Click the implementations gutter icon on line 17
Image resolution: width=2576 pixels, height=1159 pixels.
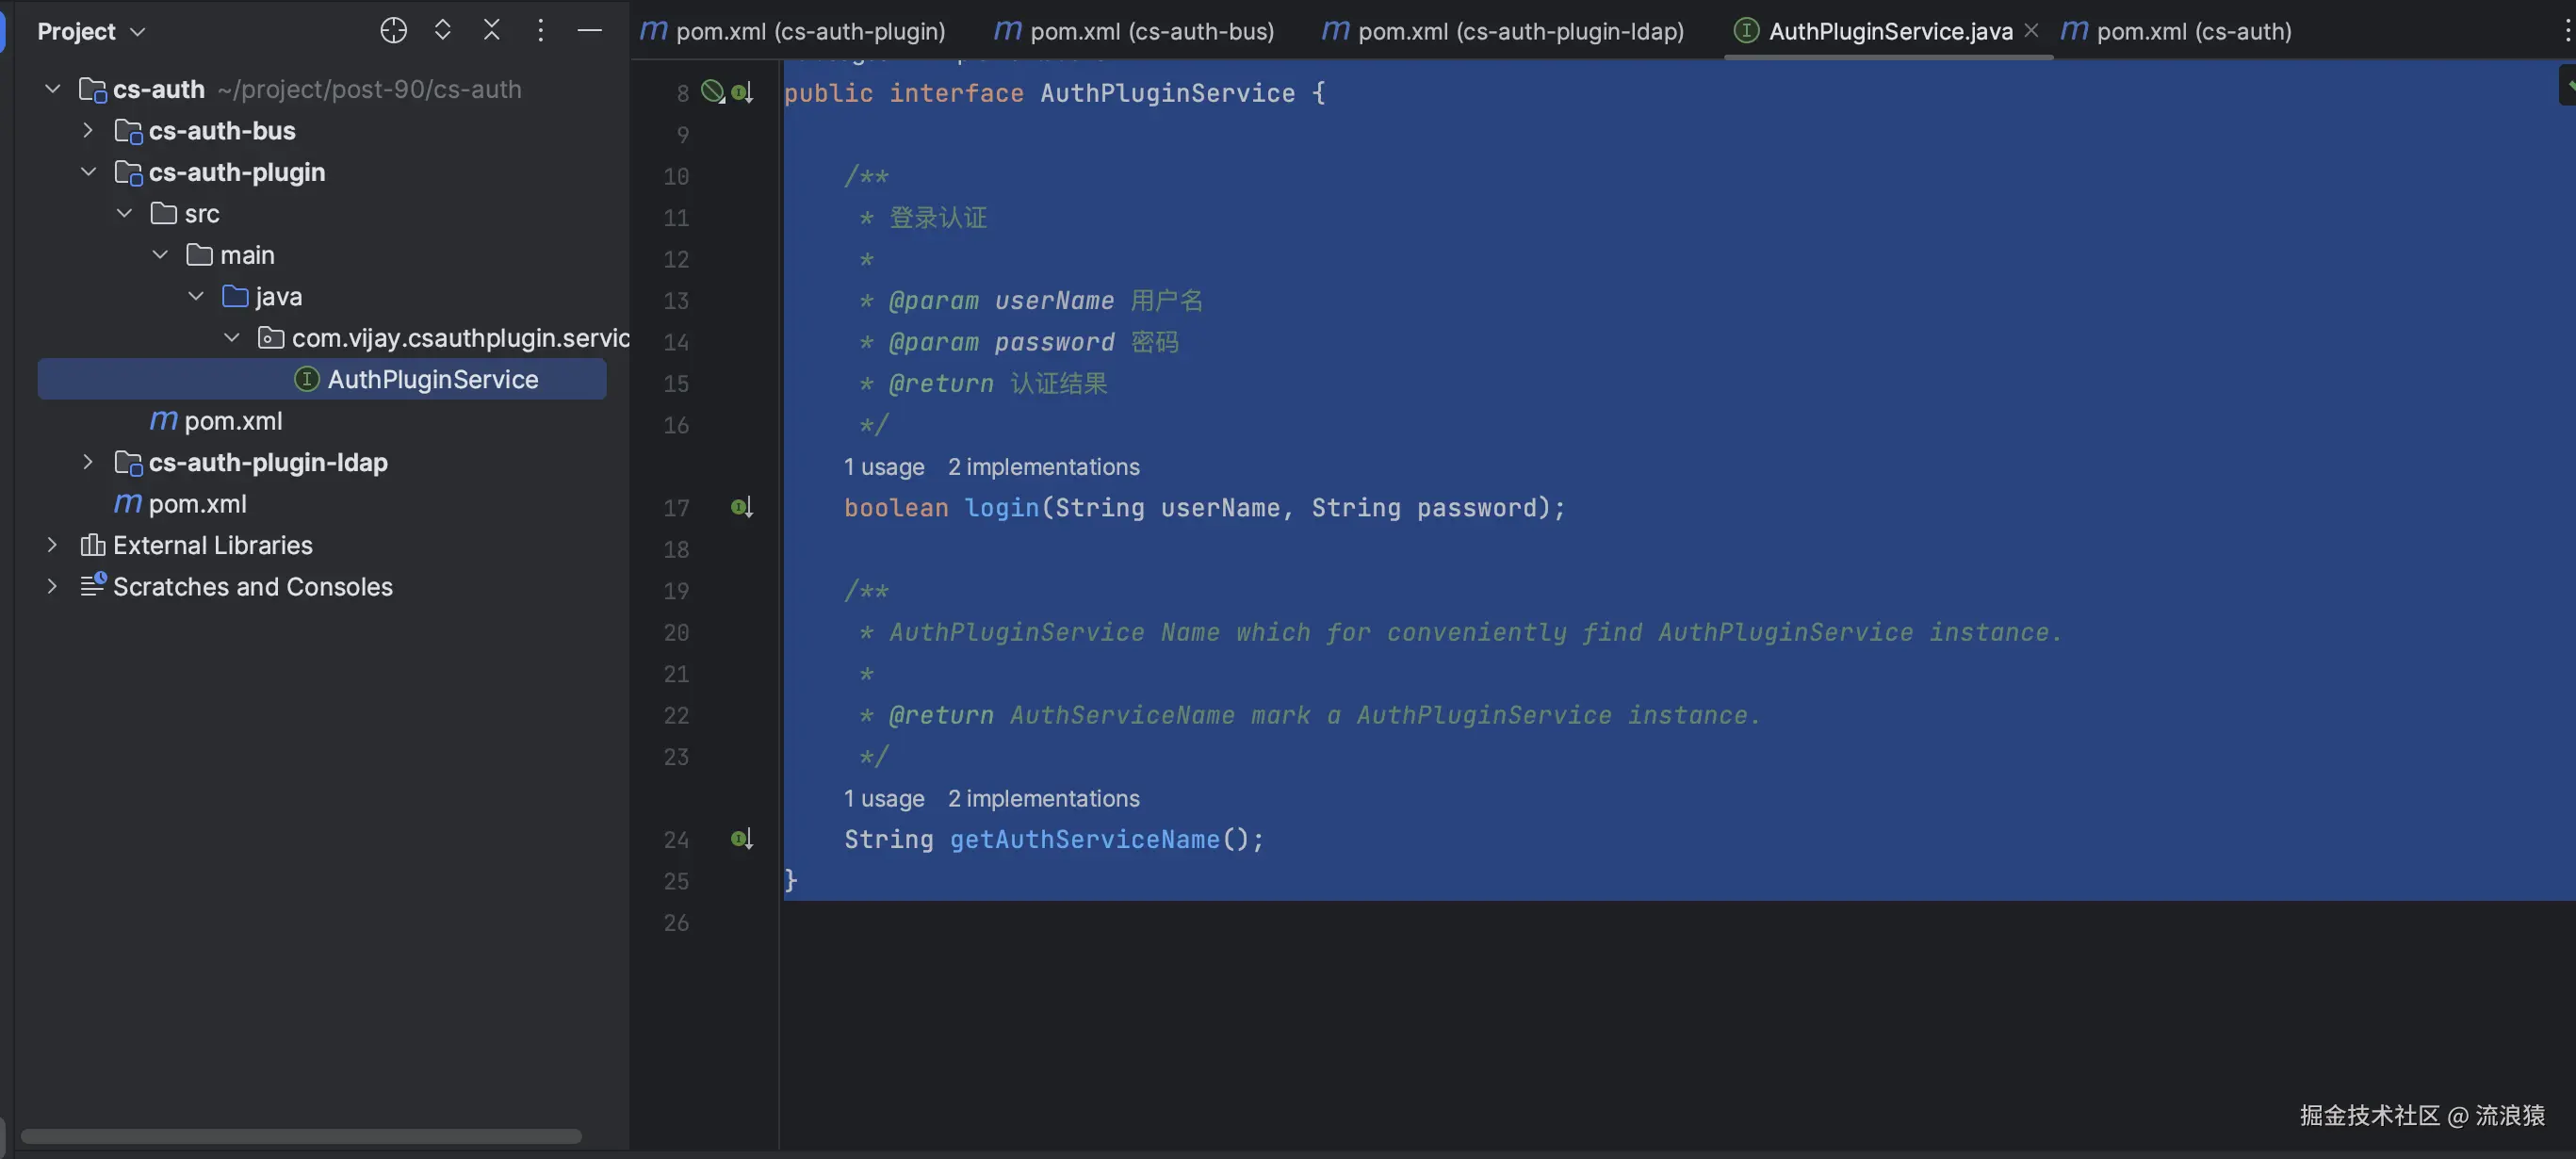[741, 508]
